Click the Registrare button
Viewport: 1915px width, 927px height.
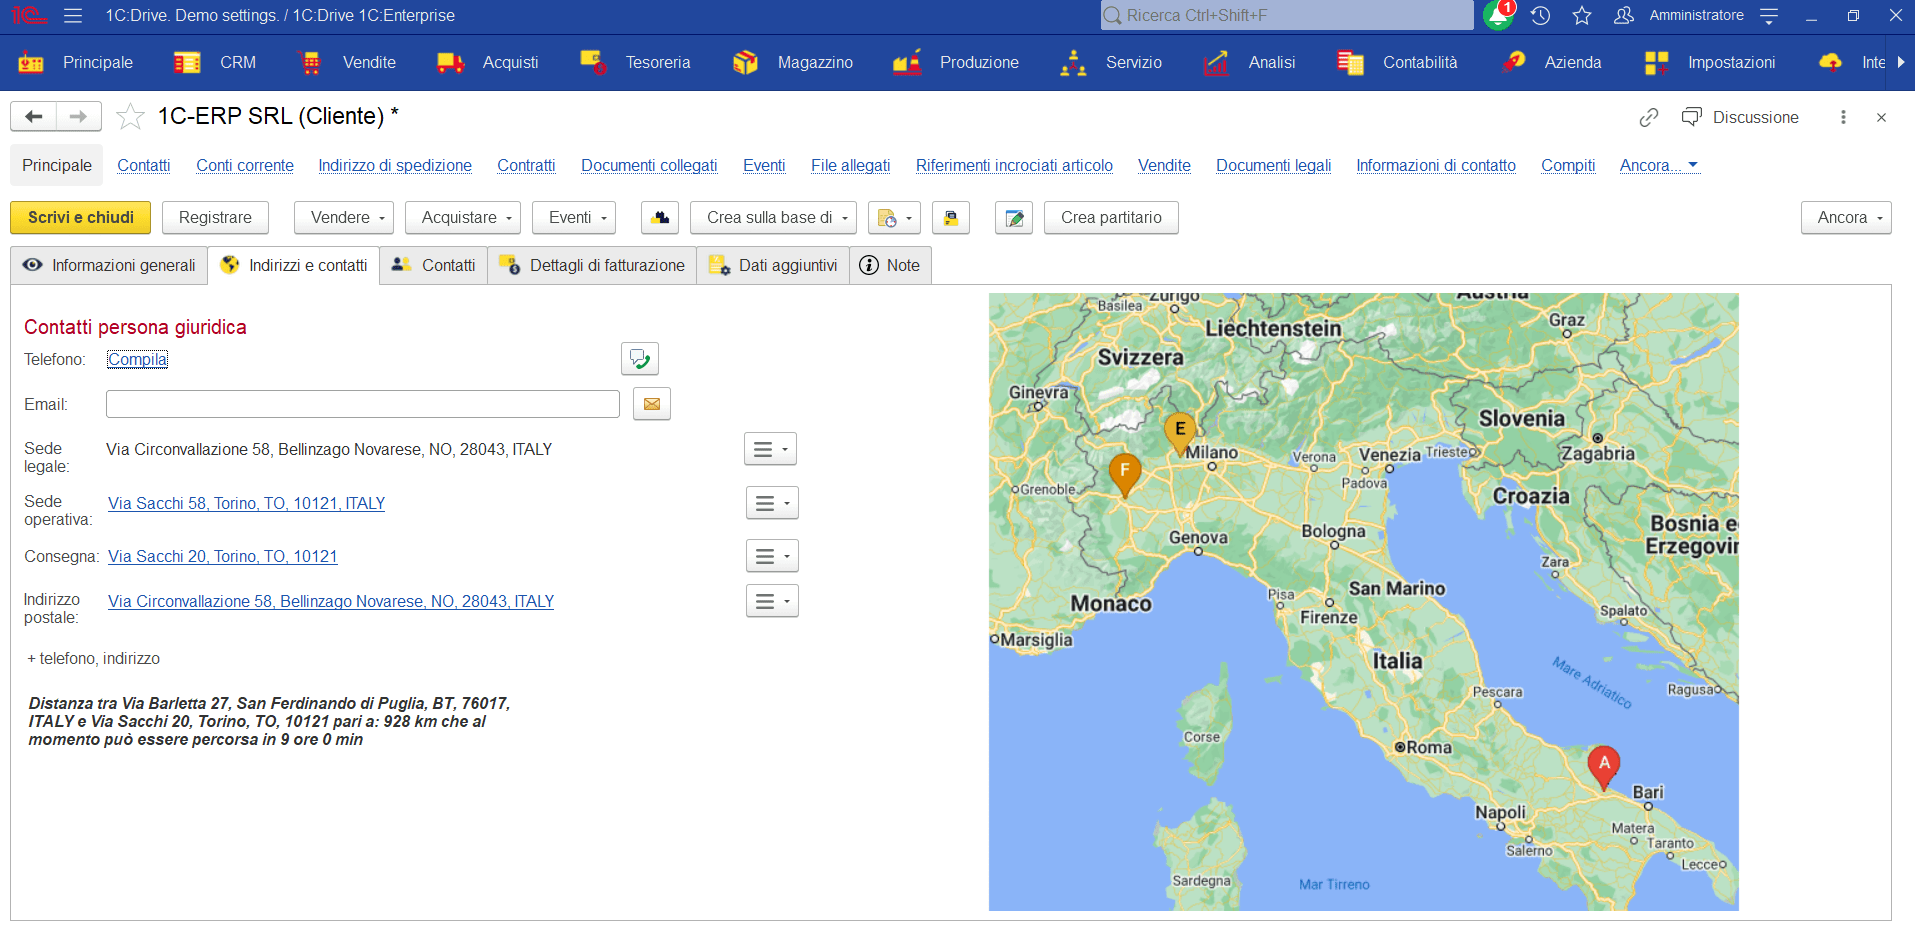click(215, 217)
